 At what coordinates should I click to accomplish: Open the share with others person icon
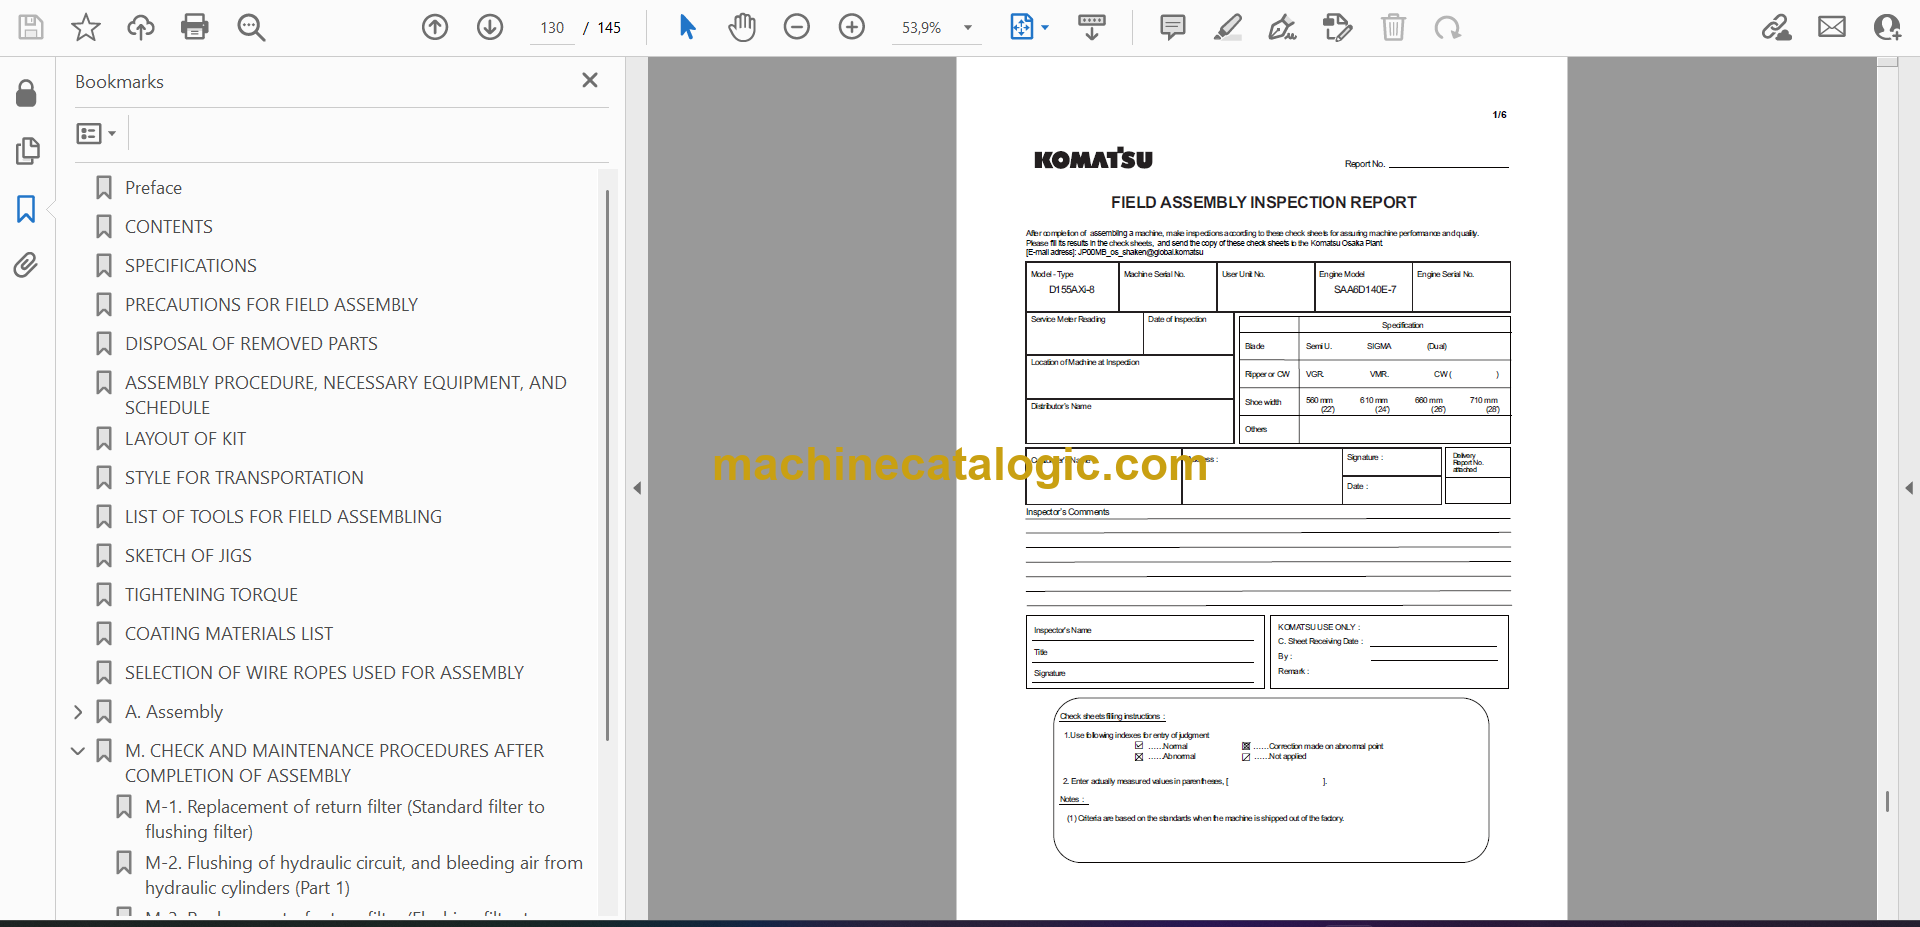click(x=1887, y=27)
